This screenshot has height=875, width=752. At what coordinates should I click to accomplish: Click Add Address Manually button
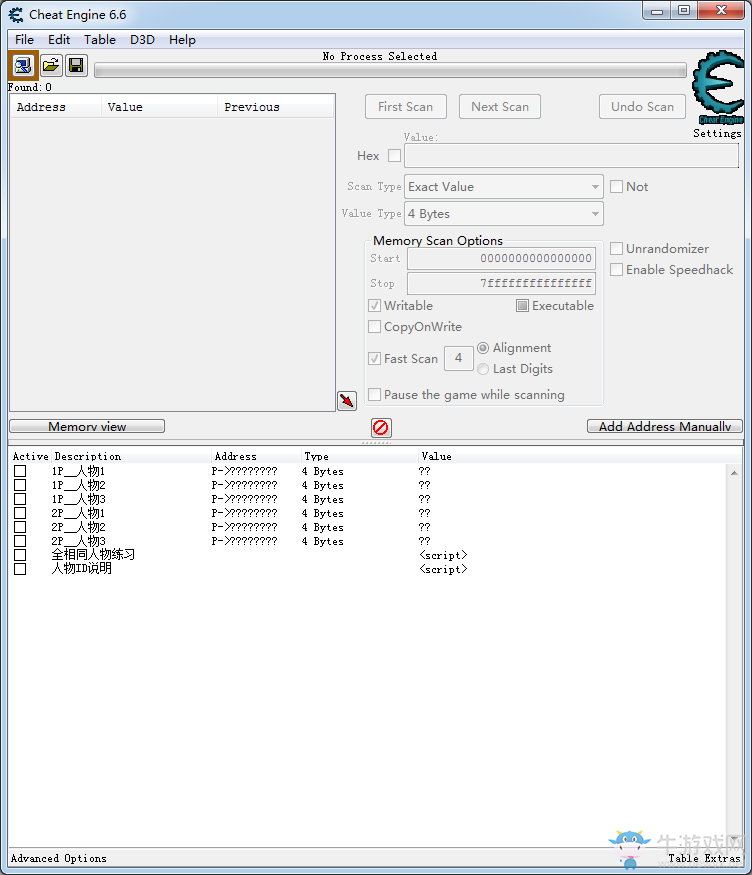[x=665, y=426]
